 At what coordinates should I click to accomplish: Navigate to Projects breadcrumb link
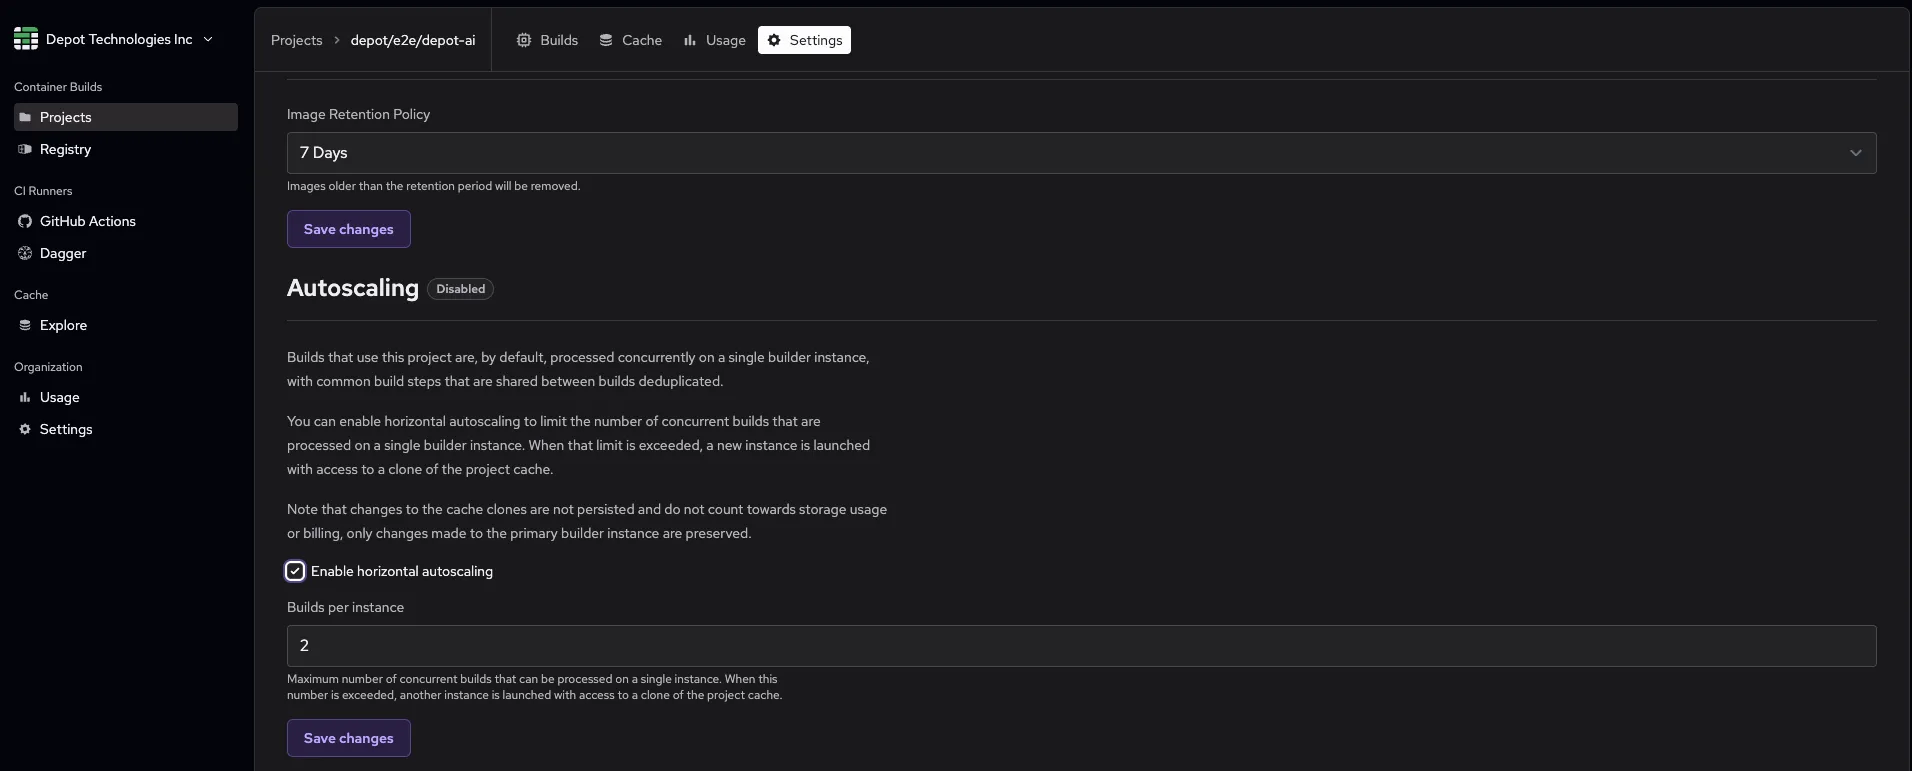point(296,40)
